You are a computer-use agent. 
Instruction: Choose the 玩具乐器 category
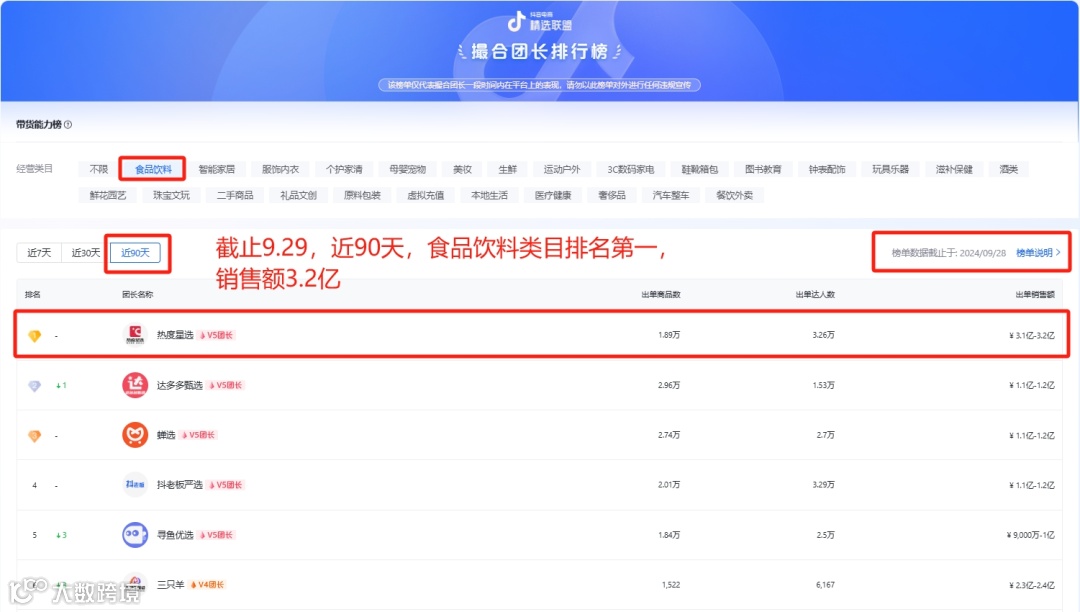click(890, 169)
